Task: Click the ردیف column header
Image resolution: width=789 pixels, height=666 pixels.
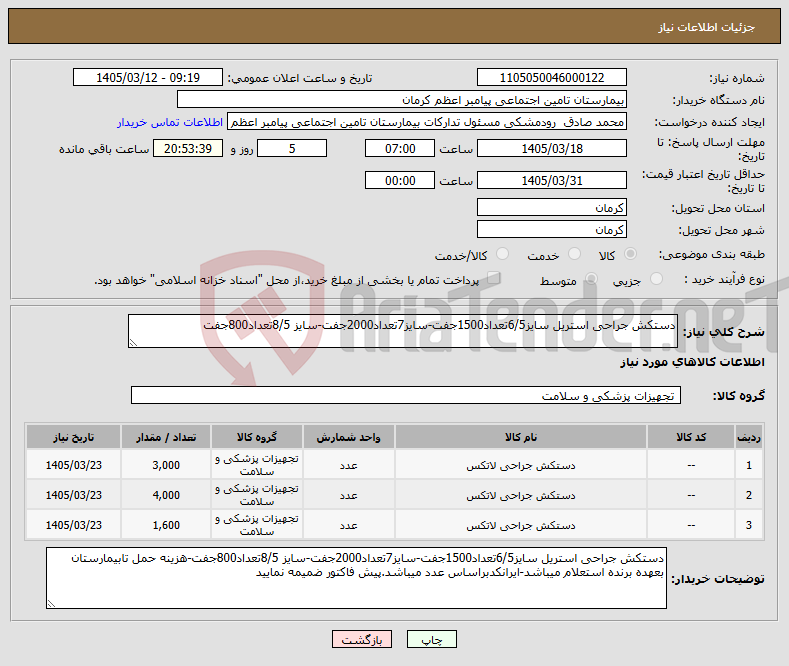Action: tap(749, 437)
